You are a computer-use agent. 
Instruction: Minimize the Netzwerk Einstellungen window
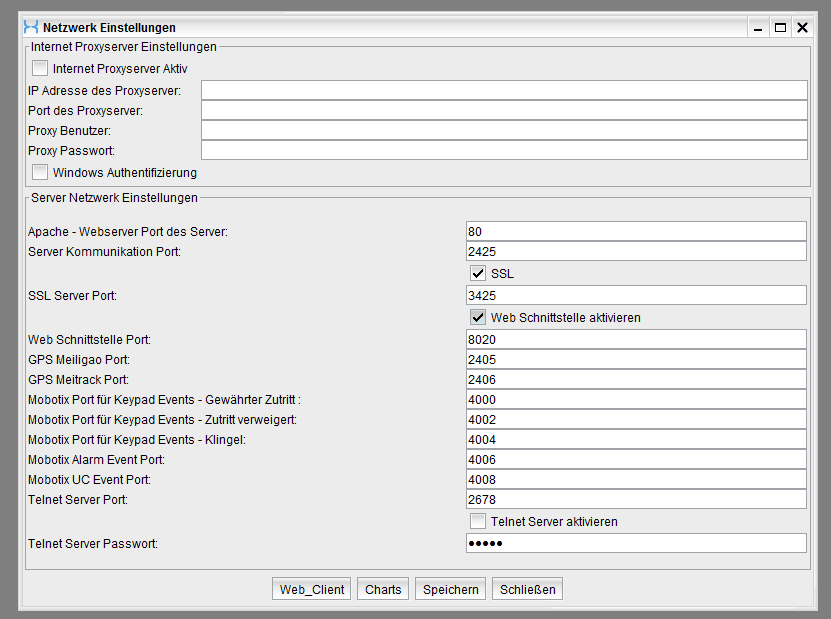[760, 28]
